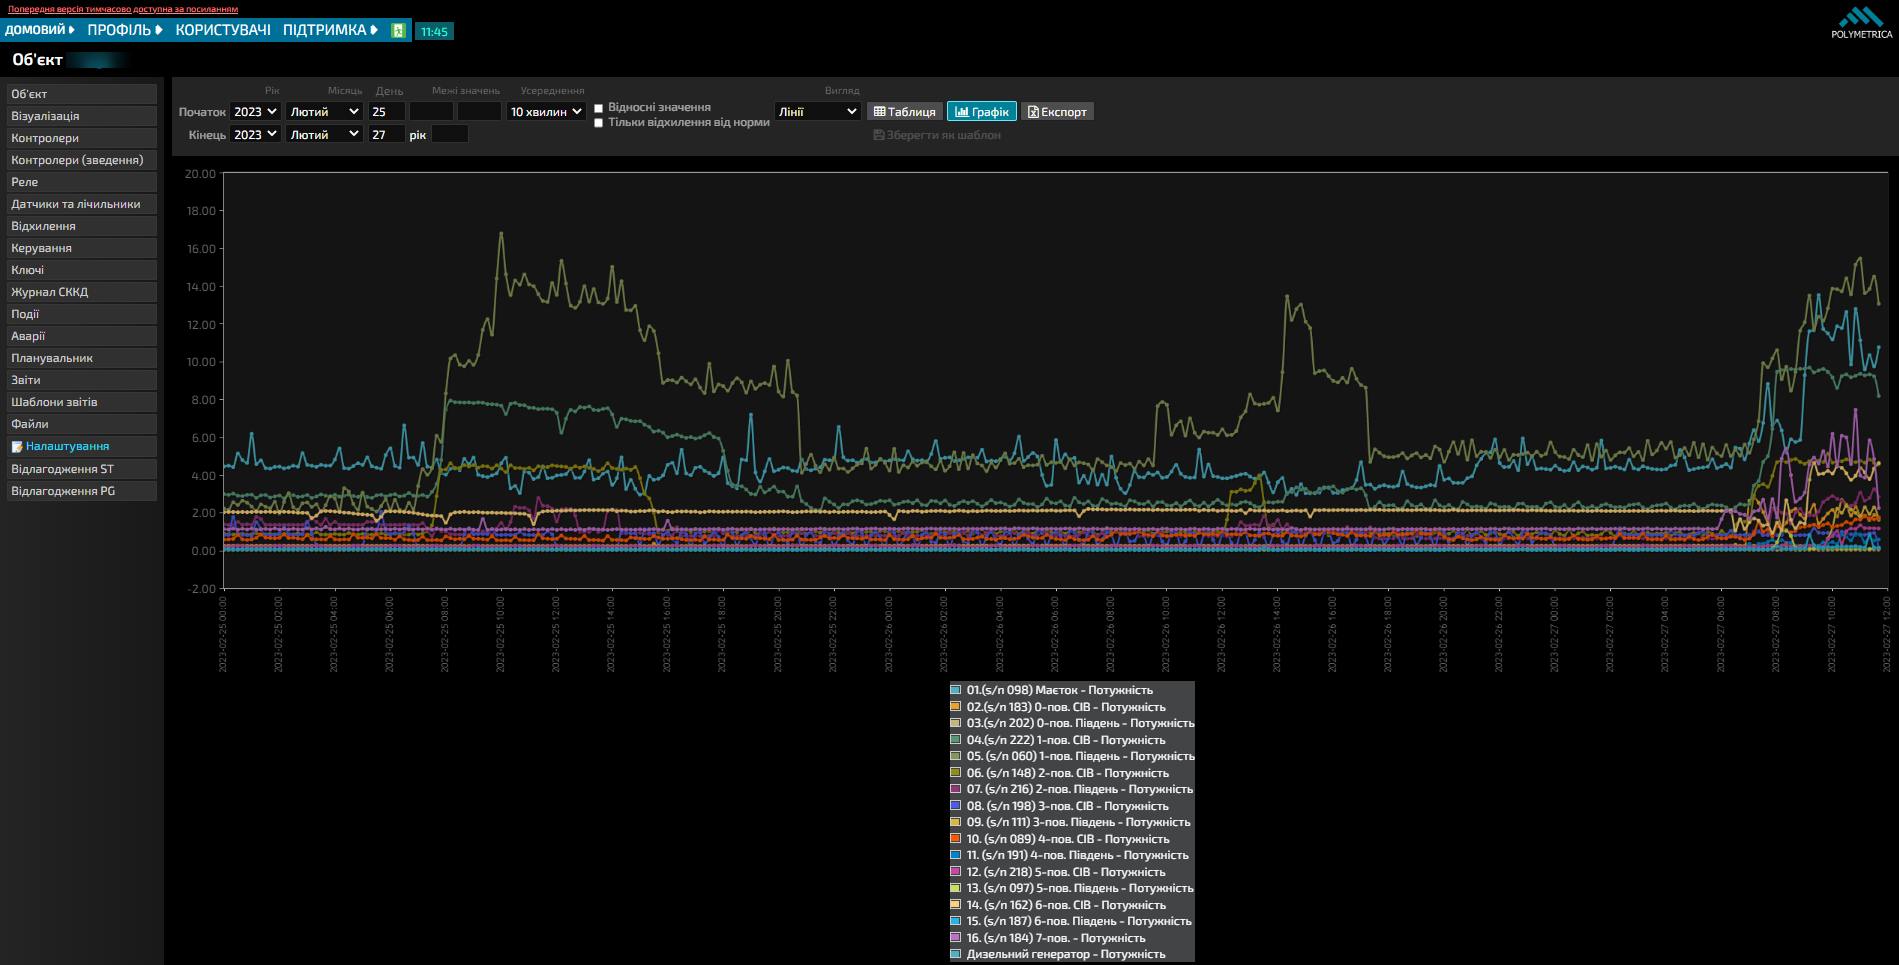This screenshot has height=965, width=1899.
Task: Open the Вигляд dropdown Лінії
Action: 817,112
